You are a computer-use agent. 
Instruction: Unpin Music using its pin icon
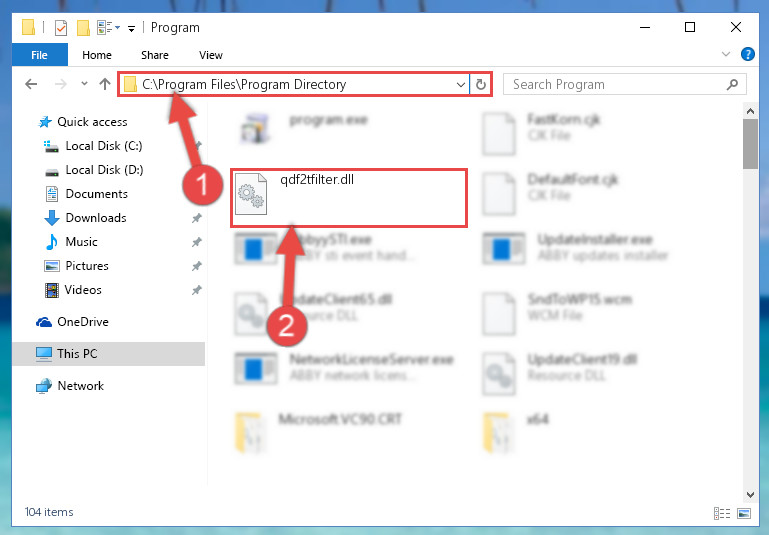pos(197,242)
